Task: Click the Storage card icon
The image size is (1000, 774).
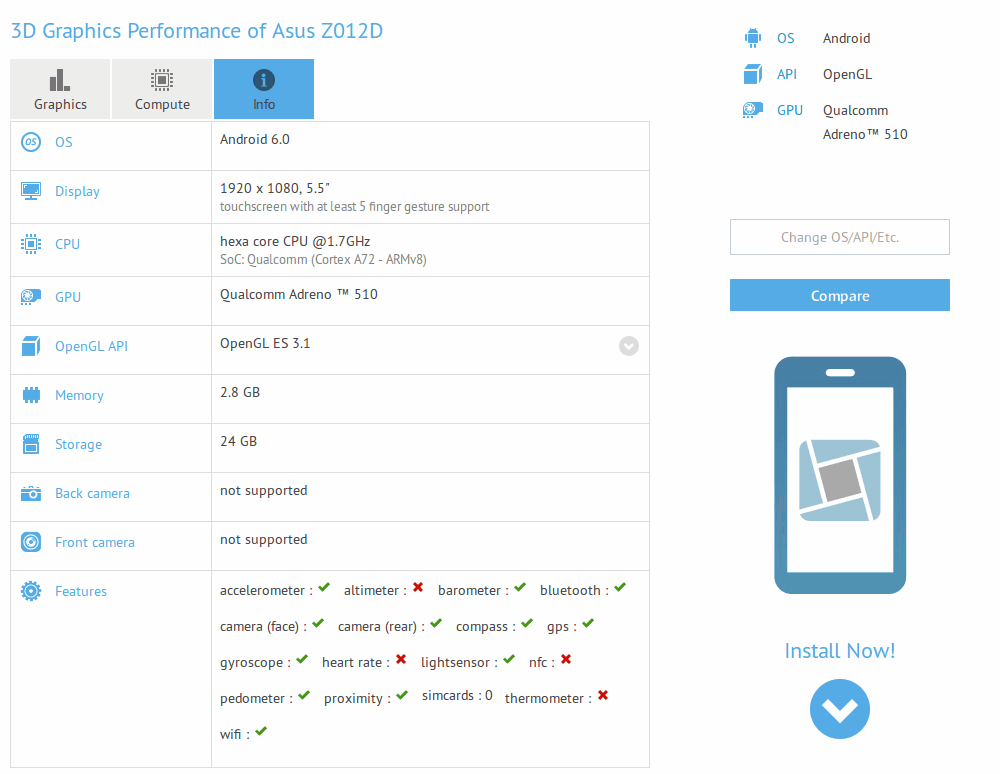Action: [31, 444]
